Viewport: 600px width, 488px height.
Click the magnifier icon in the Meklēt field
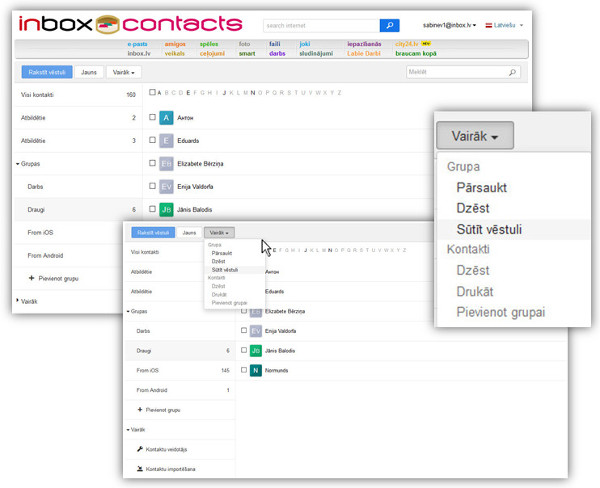(x=512, y=72)
